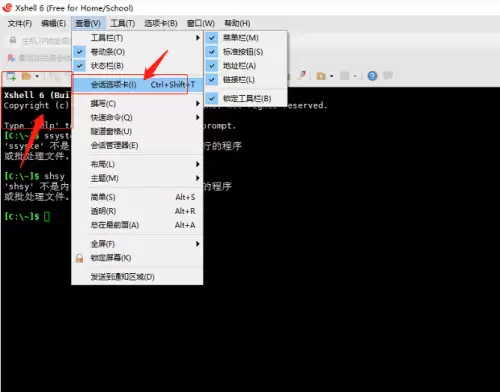Click the highlighter pen toolbar icon
Image resolution: width=500 pixels, height=392 pixels.
[x=302, y=75]
